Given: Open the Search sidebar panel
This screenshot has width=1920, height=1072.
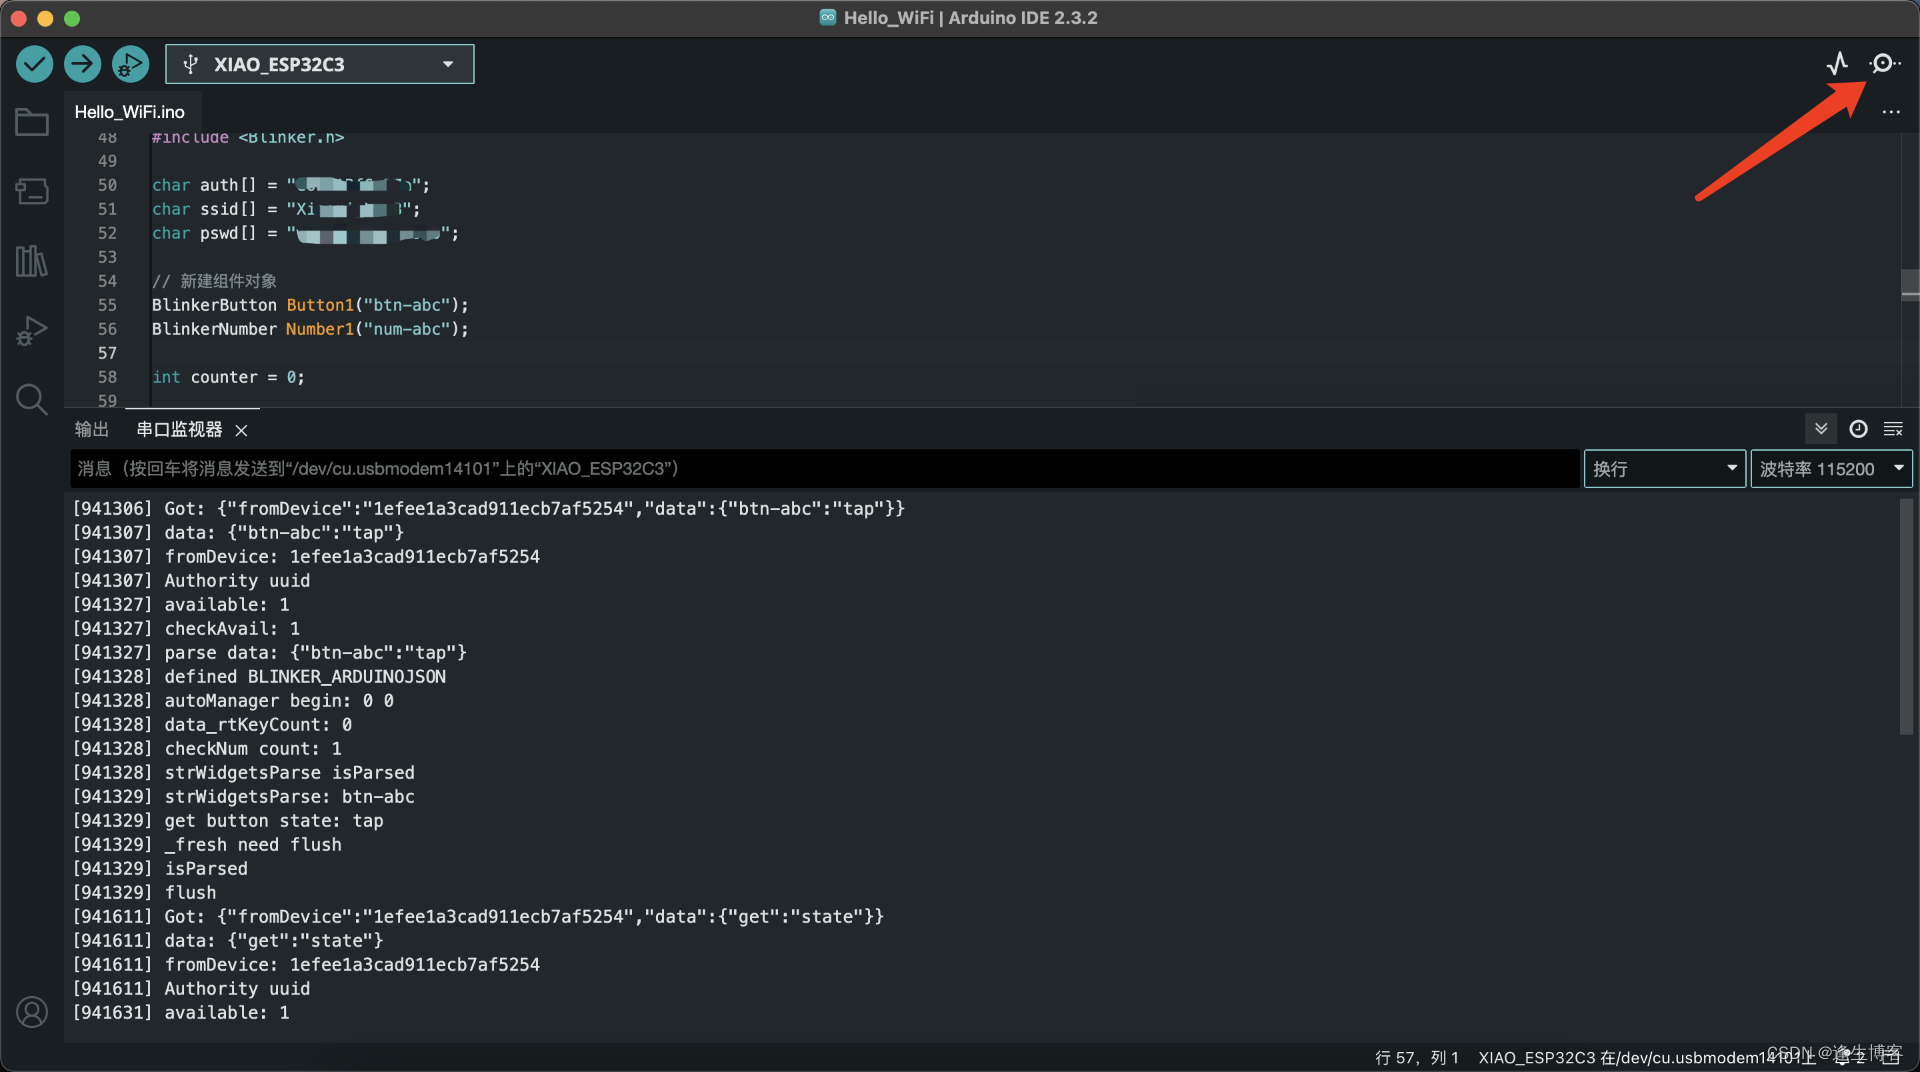Looking at the screenshot, I should (x=32, y=399).
